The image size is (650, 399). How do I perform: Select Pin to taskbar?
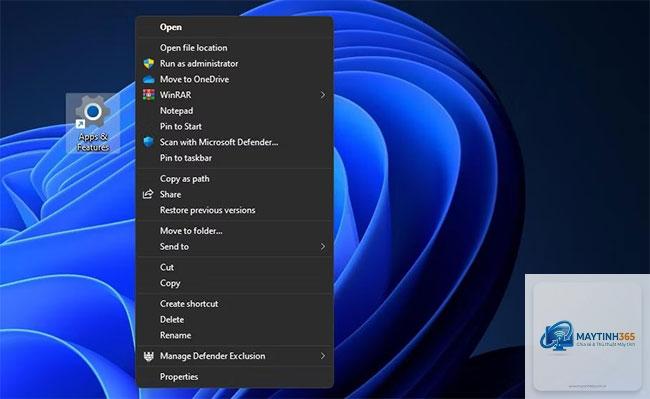pyautogui.click(x=235, y=158)
